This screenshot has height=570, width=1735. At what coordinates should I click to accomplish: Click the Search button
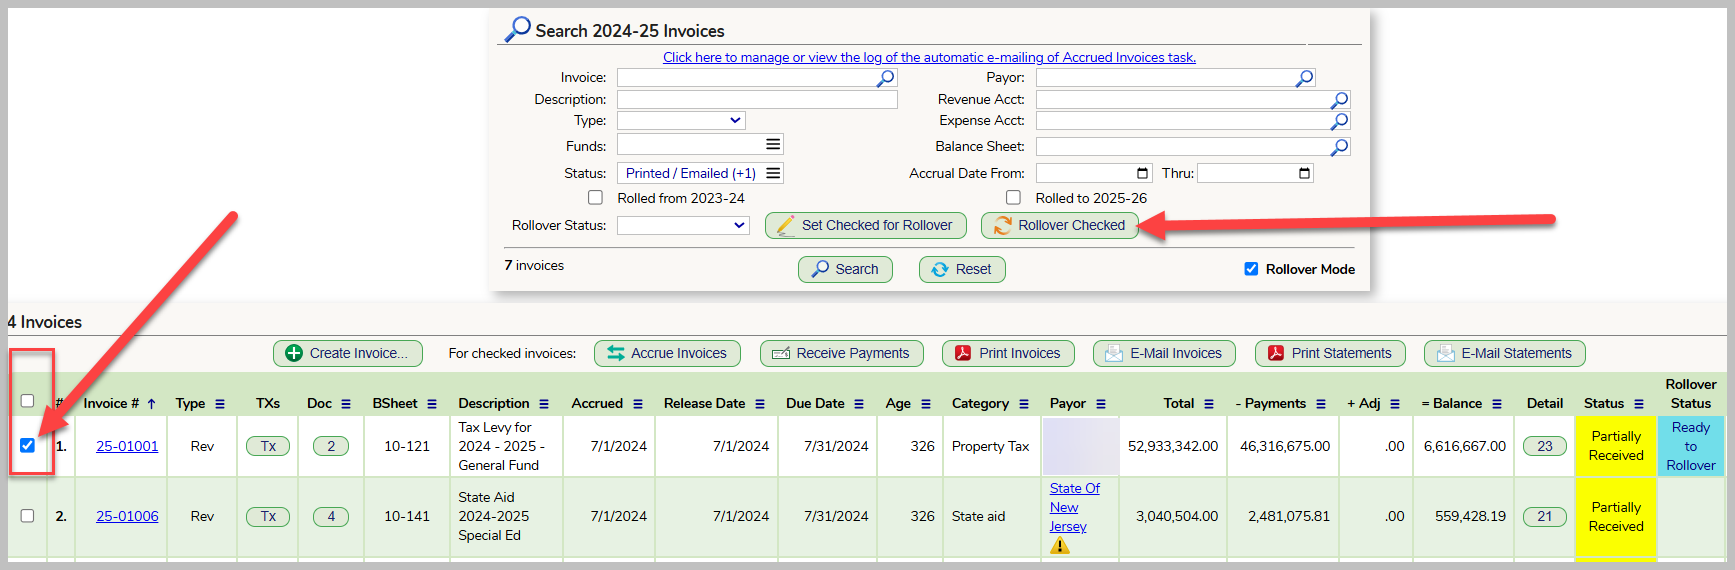click(845, 269)
